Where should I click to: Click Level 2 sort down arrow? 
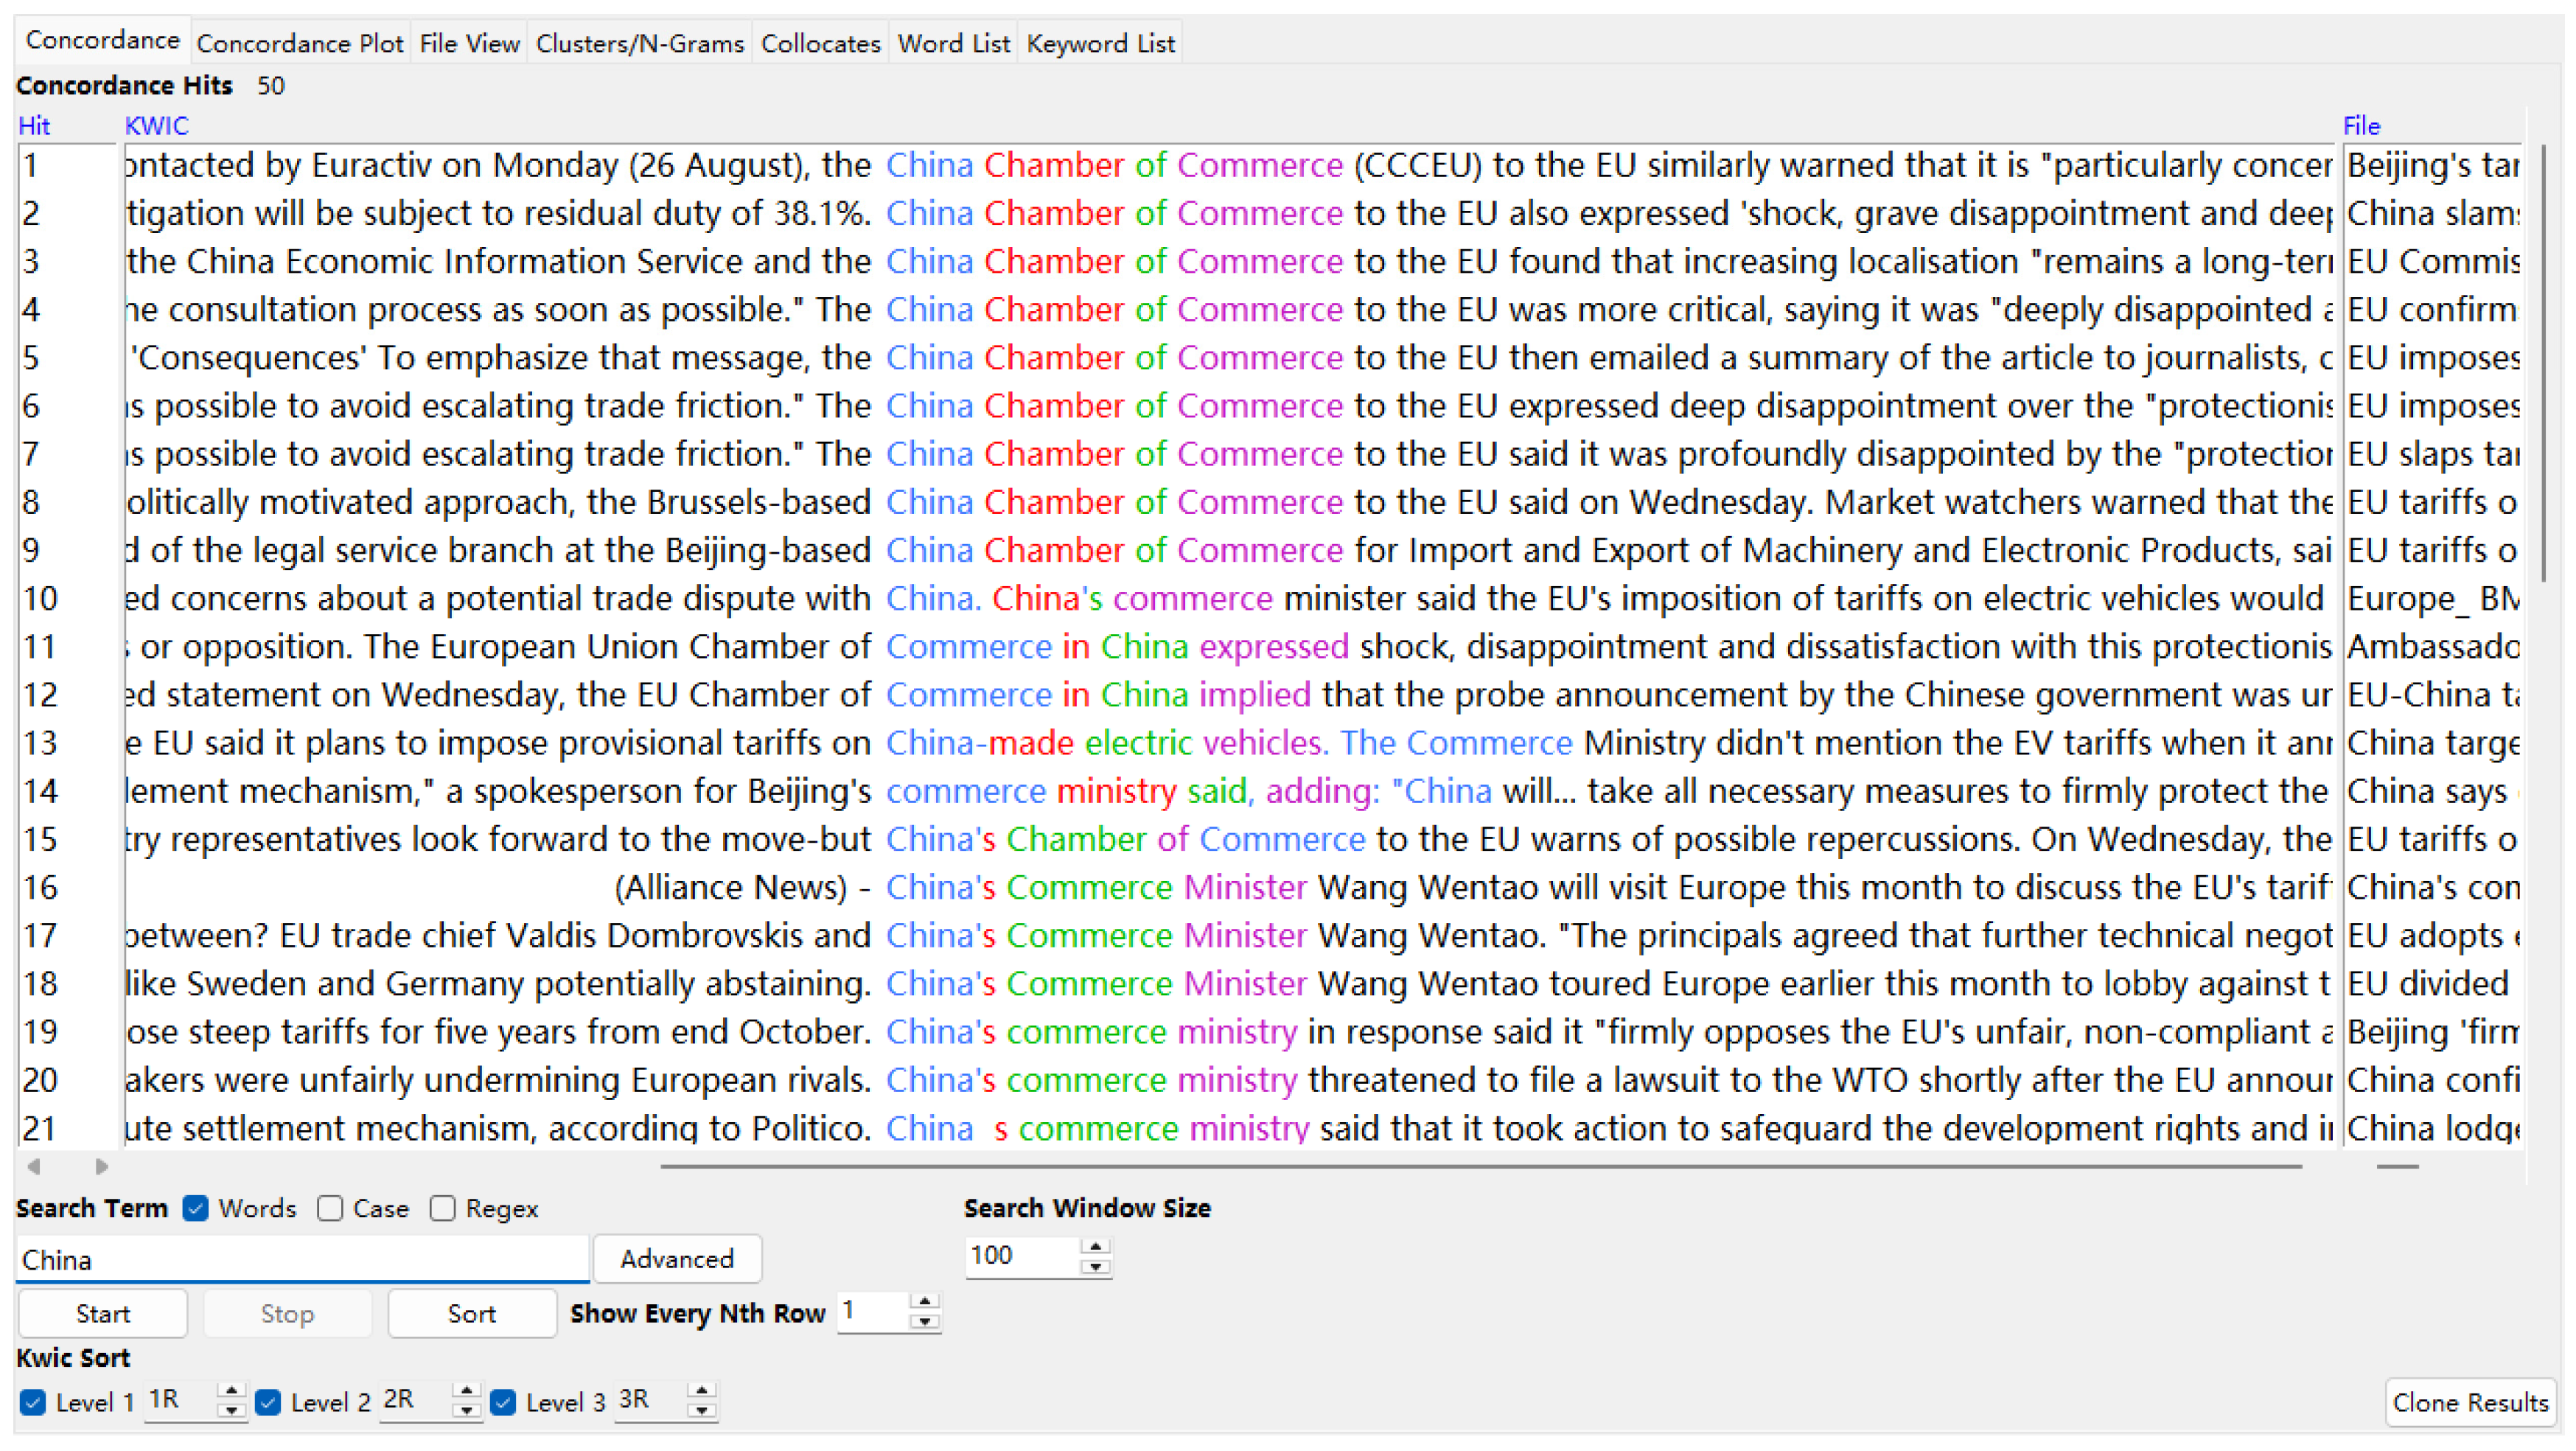466,1411
